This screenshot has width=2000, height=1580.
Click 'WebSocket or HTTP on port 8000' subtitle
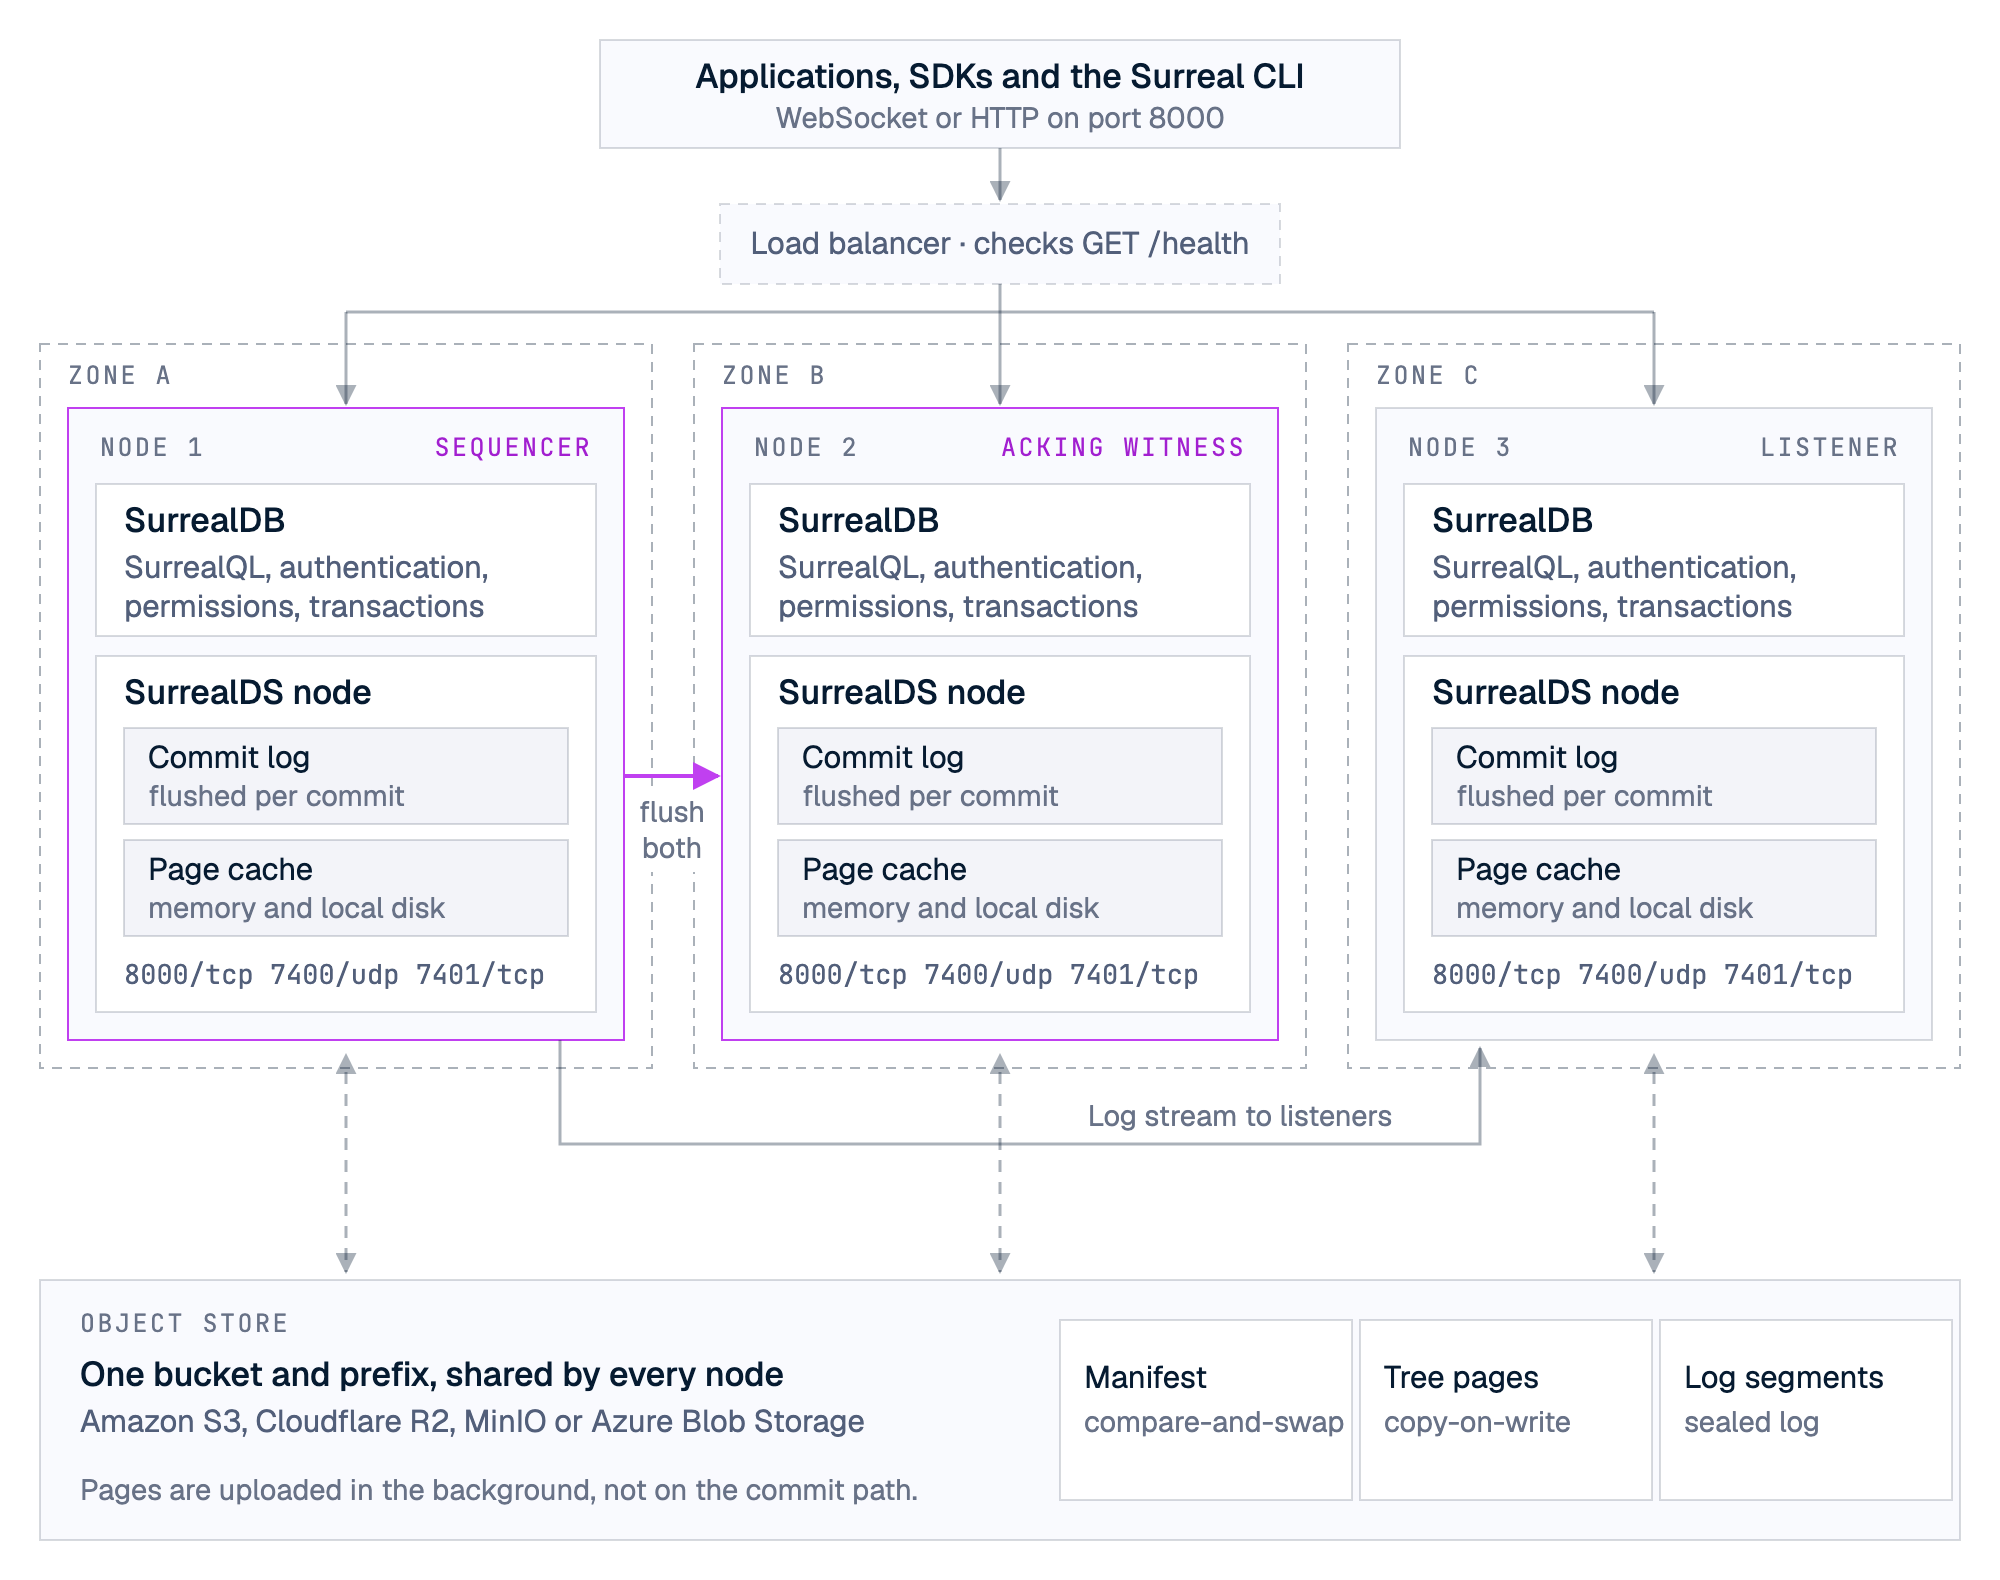pyautogui.click(x=1000, y=118)
